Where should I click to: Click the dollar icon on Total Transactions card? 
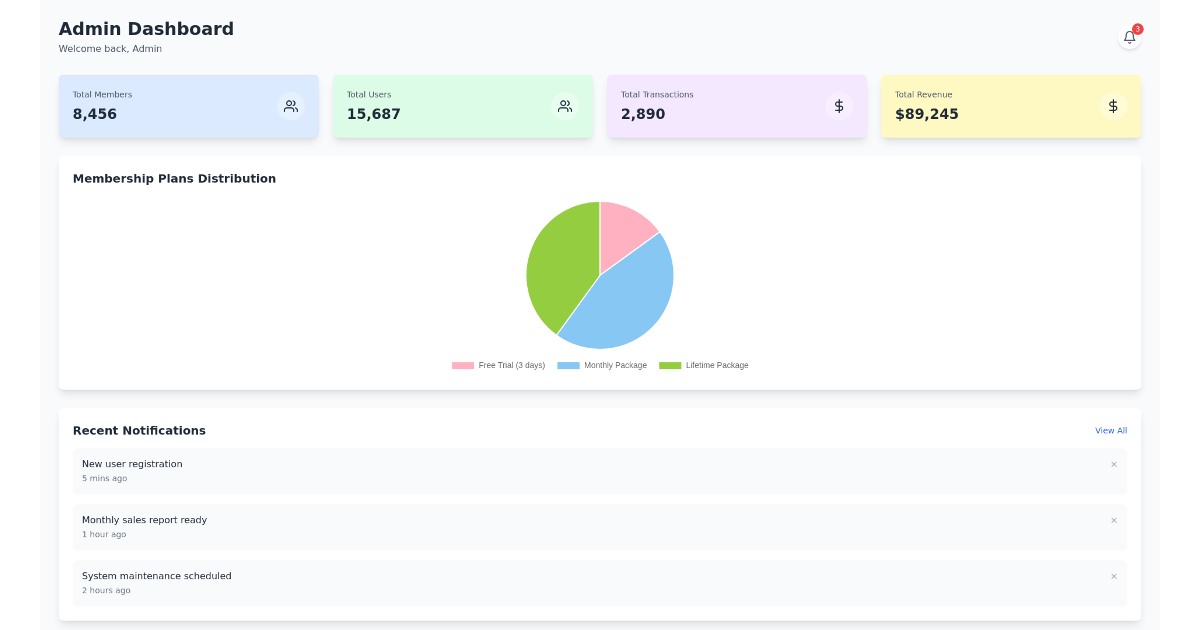point(839,105)
